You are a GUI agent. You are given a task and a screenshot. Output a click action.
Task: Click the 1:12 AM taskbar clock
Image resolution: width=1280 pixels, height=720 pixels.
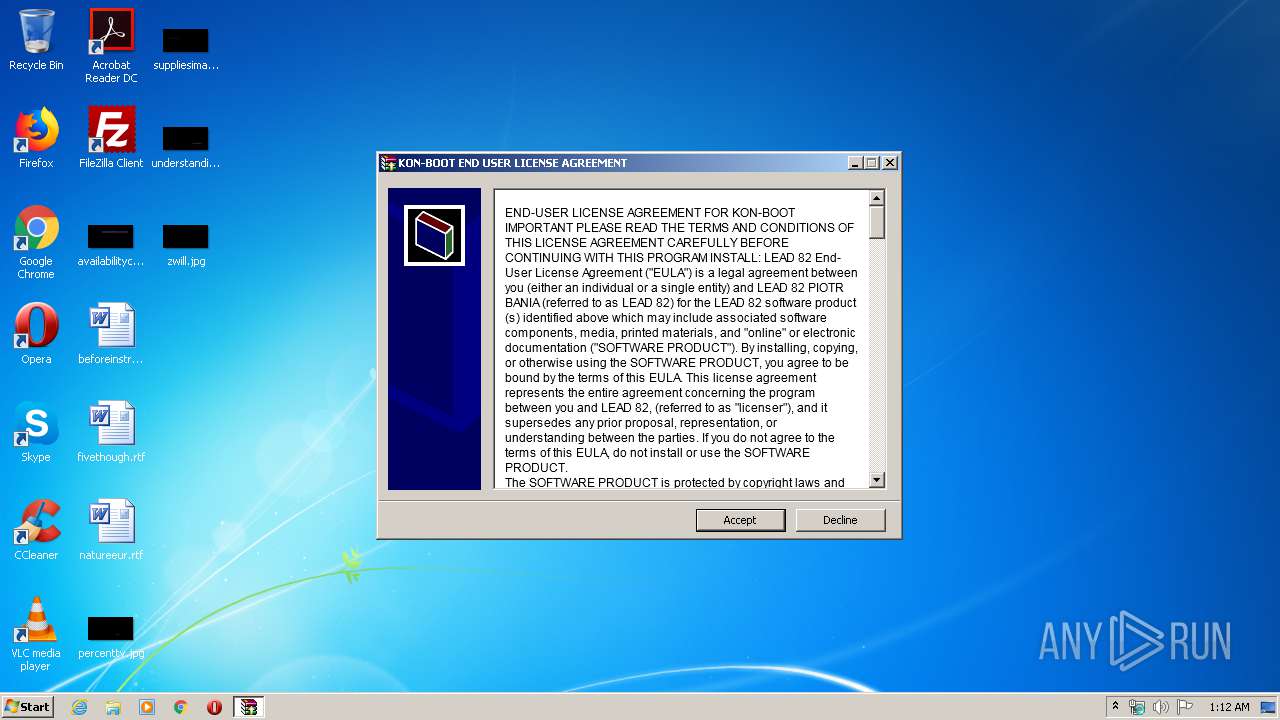(1229, 707)
